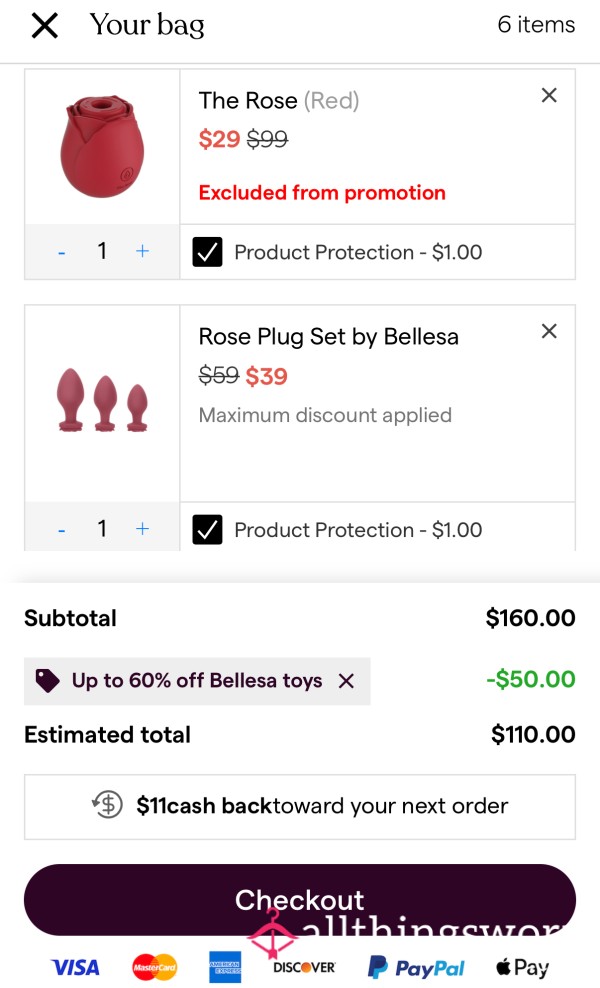Remove Rose Plug Set by Bellesa item
This screenshot has height=988, width=600.
[x=549, y=331]
